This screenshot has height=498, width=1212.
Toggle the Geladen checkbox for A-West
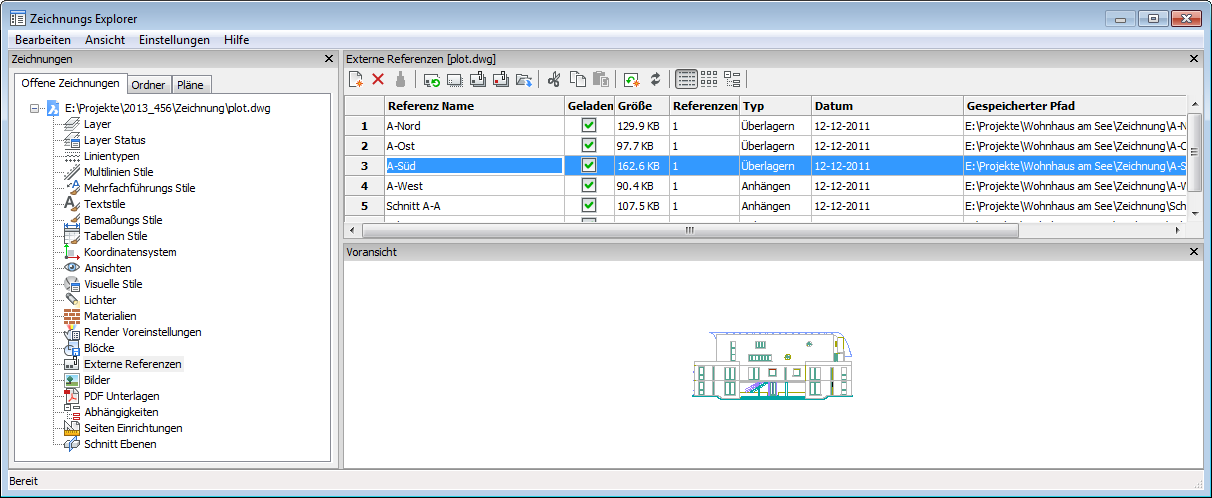click(x=589, y=186)
